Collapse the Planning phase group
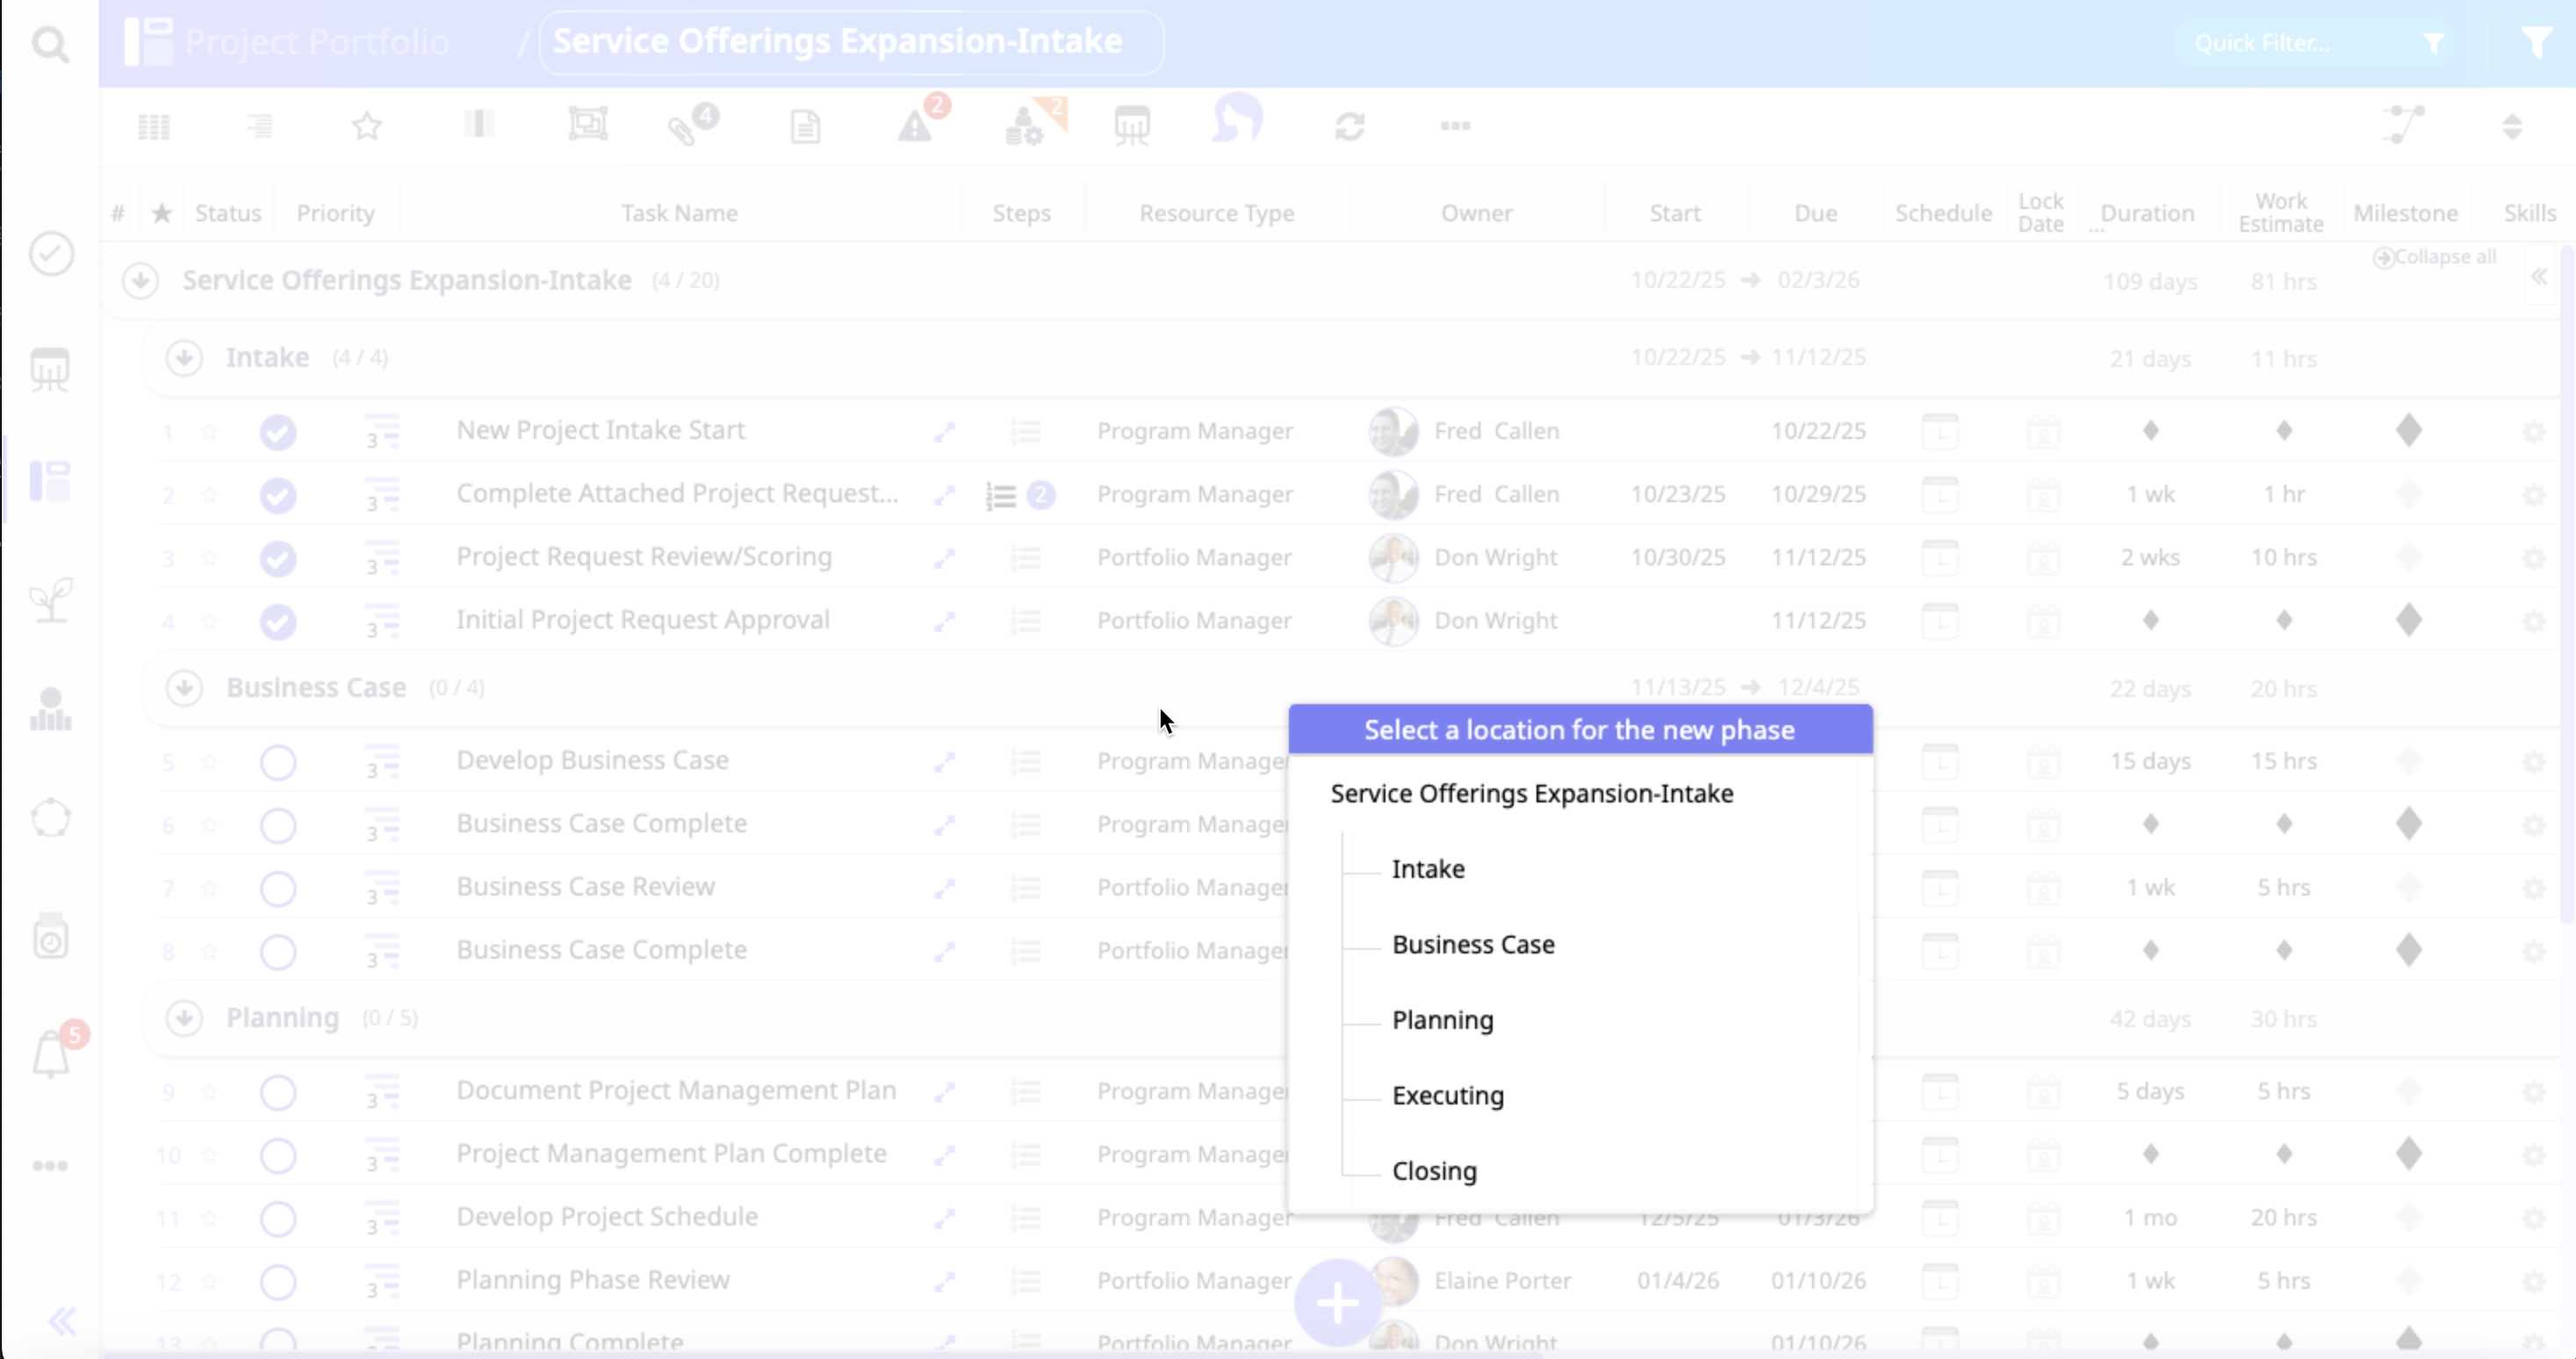Viewport: 2576px width, 1359px height. (184, 1018)
